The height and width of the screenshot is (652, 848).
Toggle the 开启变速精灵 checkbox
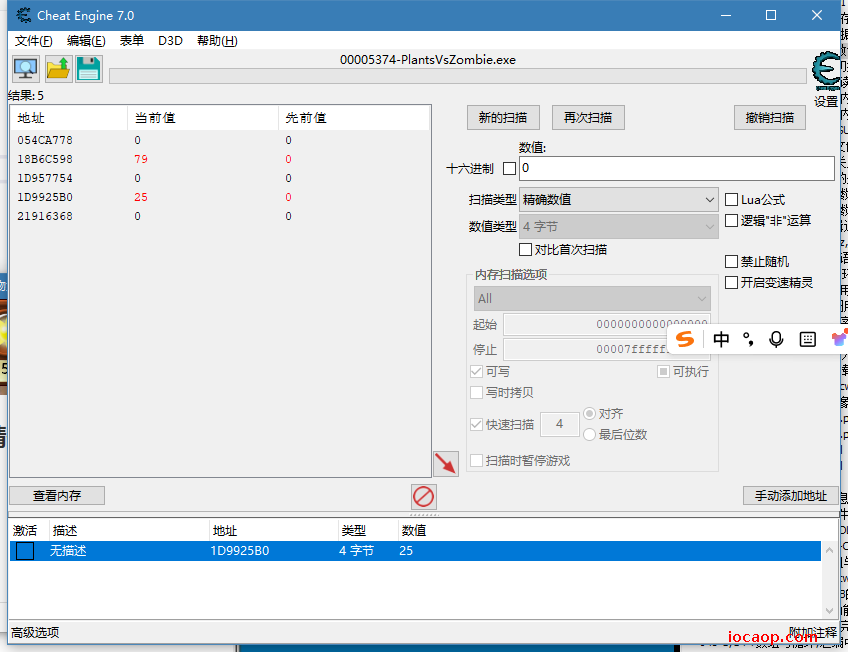click(x=731, y=282)
